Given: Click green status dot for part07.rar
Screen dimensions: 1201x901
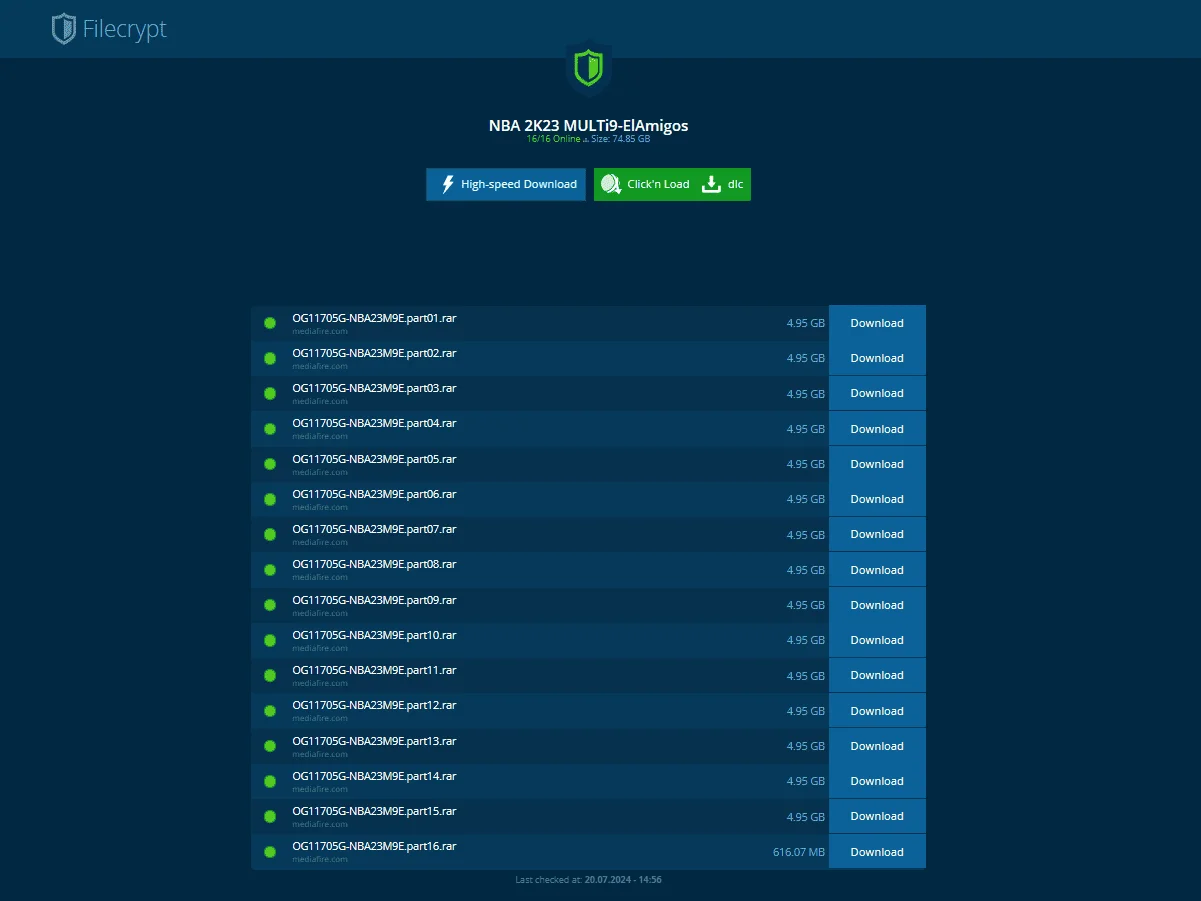Looking at the screenshot, I should click(x=270, y=534).
